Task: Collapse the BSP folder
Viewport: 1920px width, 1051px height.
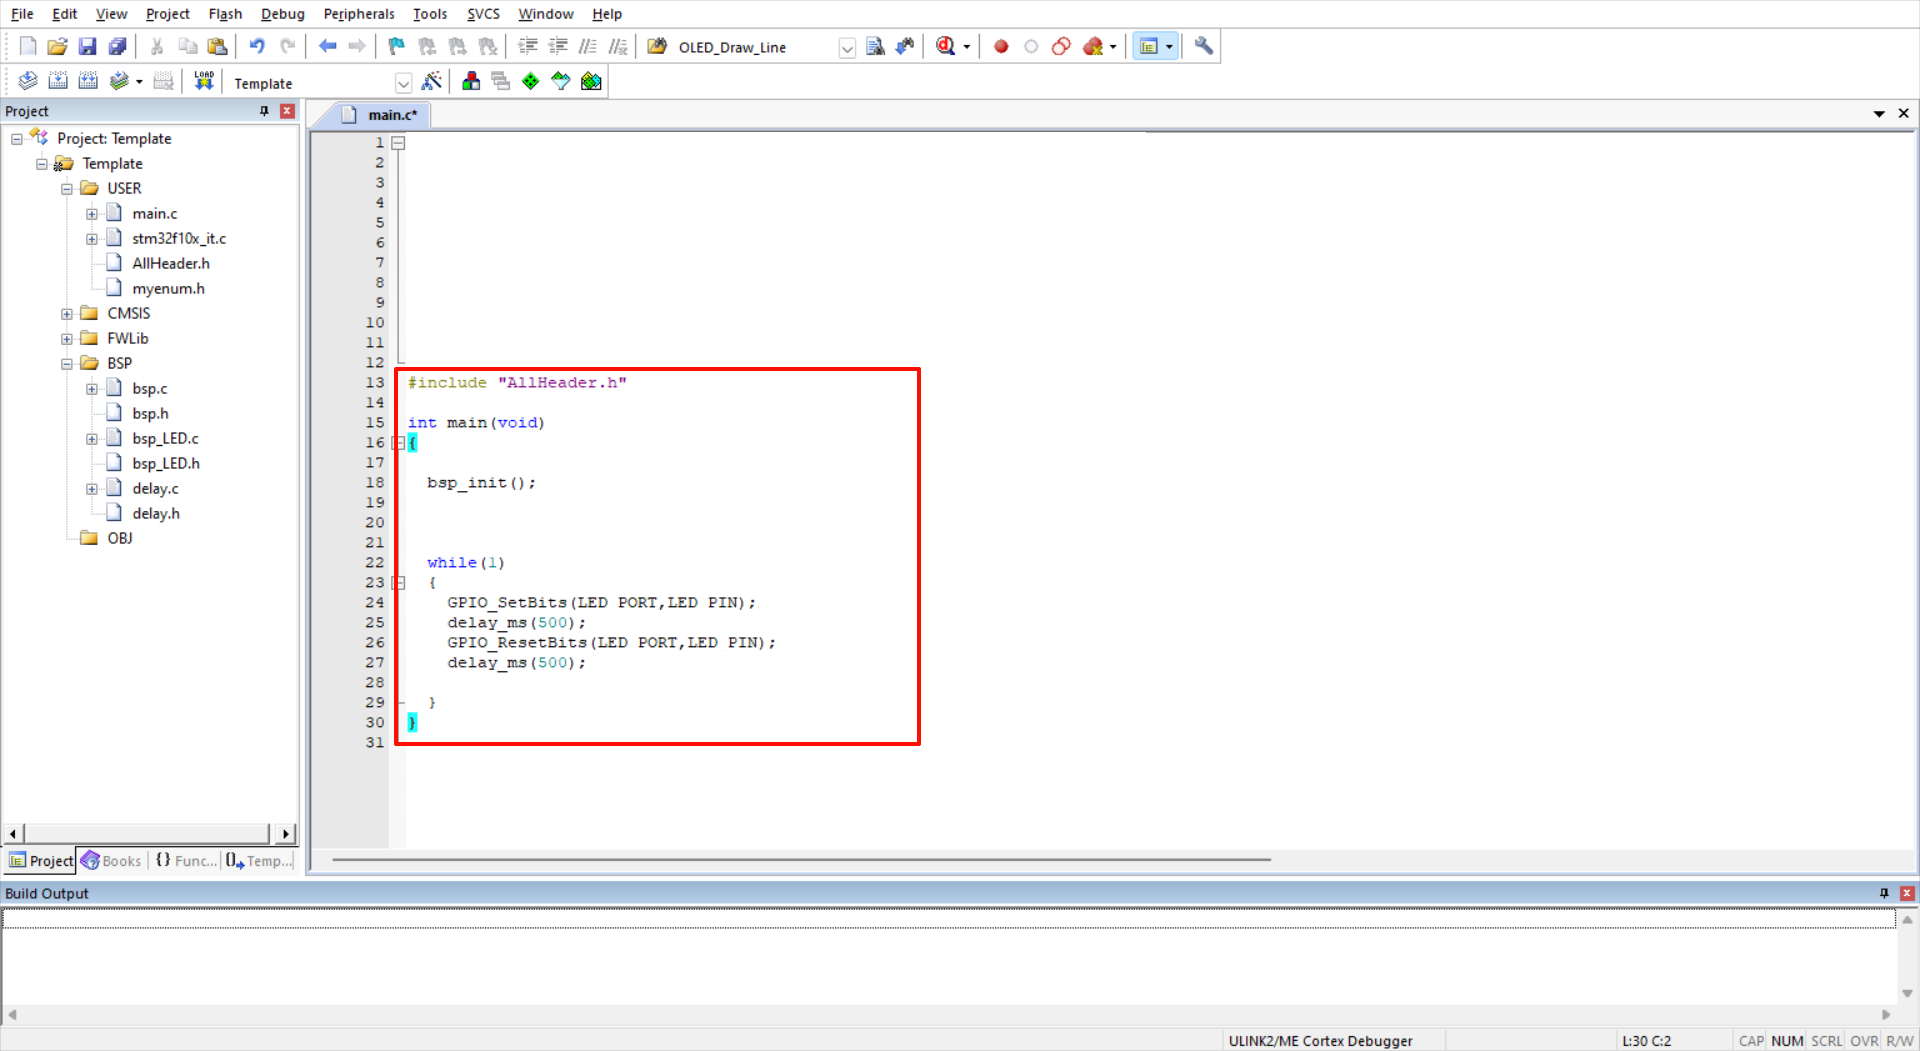Action: click(x=67, y=364)
